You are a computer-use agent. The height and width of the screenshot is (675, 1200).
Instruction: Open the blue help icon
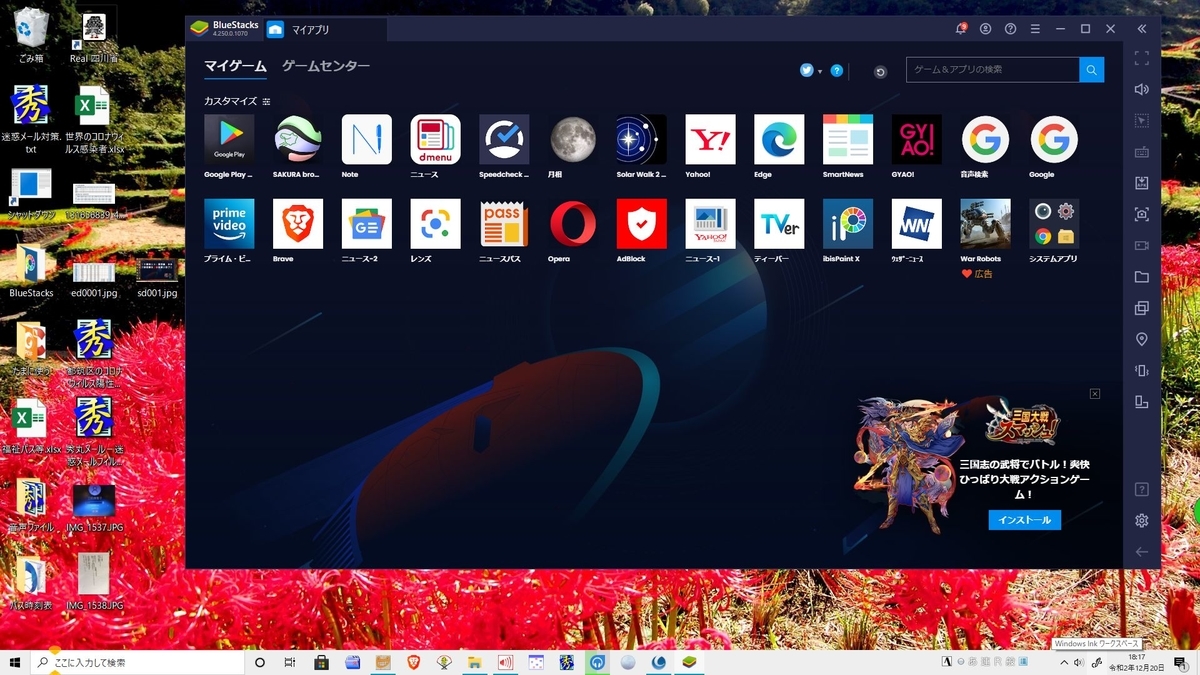pyautogui.click(x=837, y=71)
